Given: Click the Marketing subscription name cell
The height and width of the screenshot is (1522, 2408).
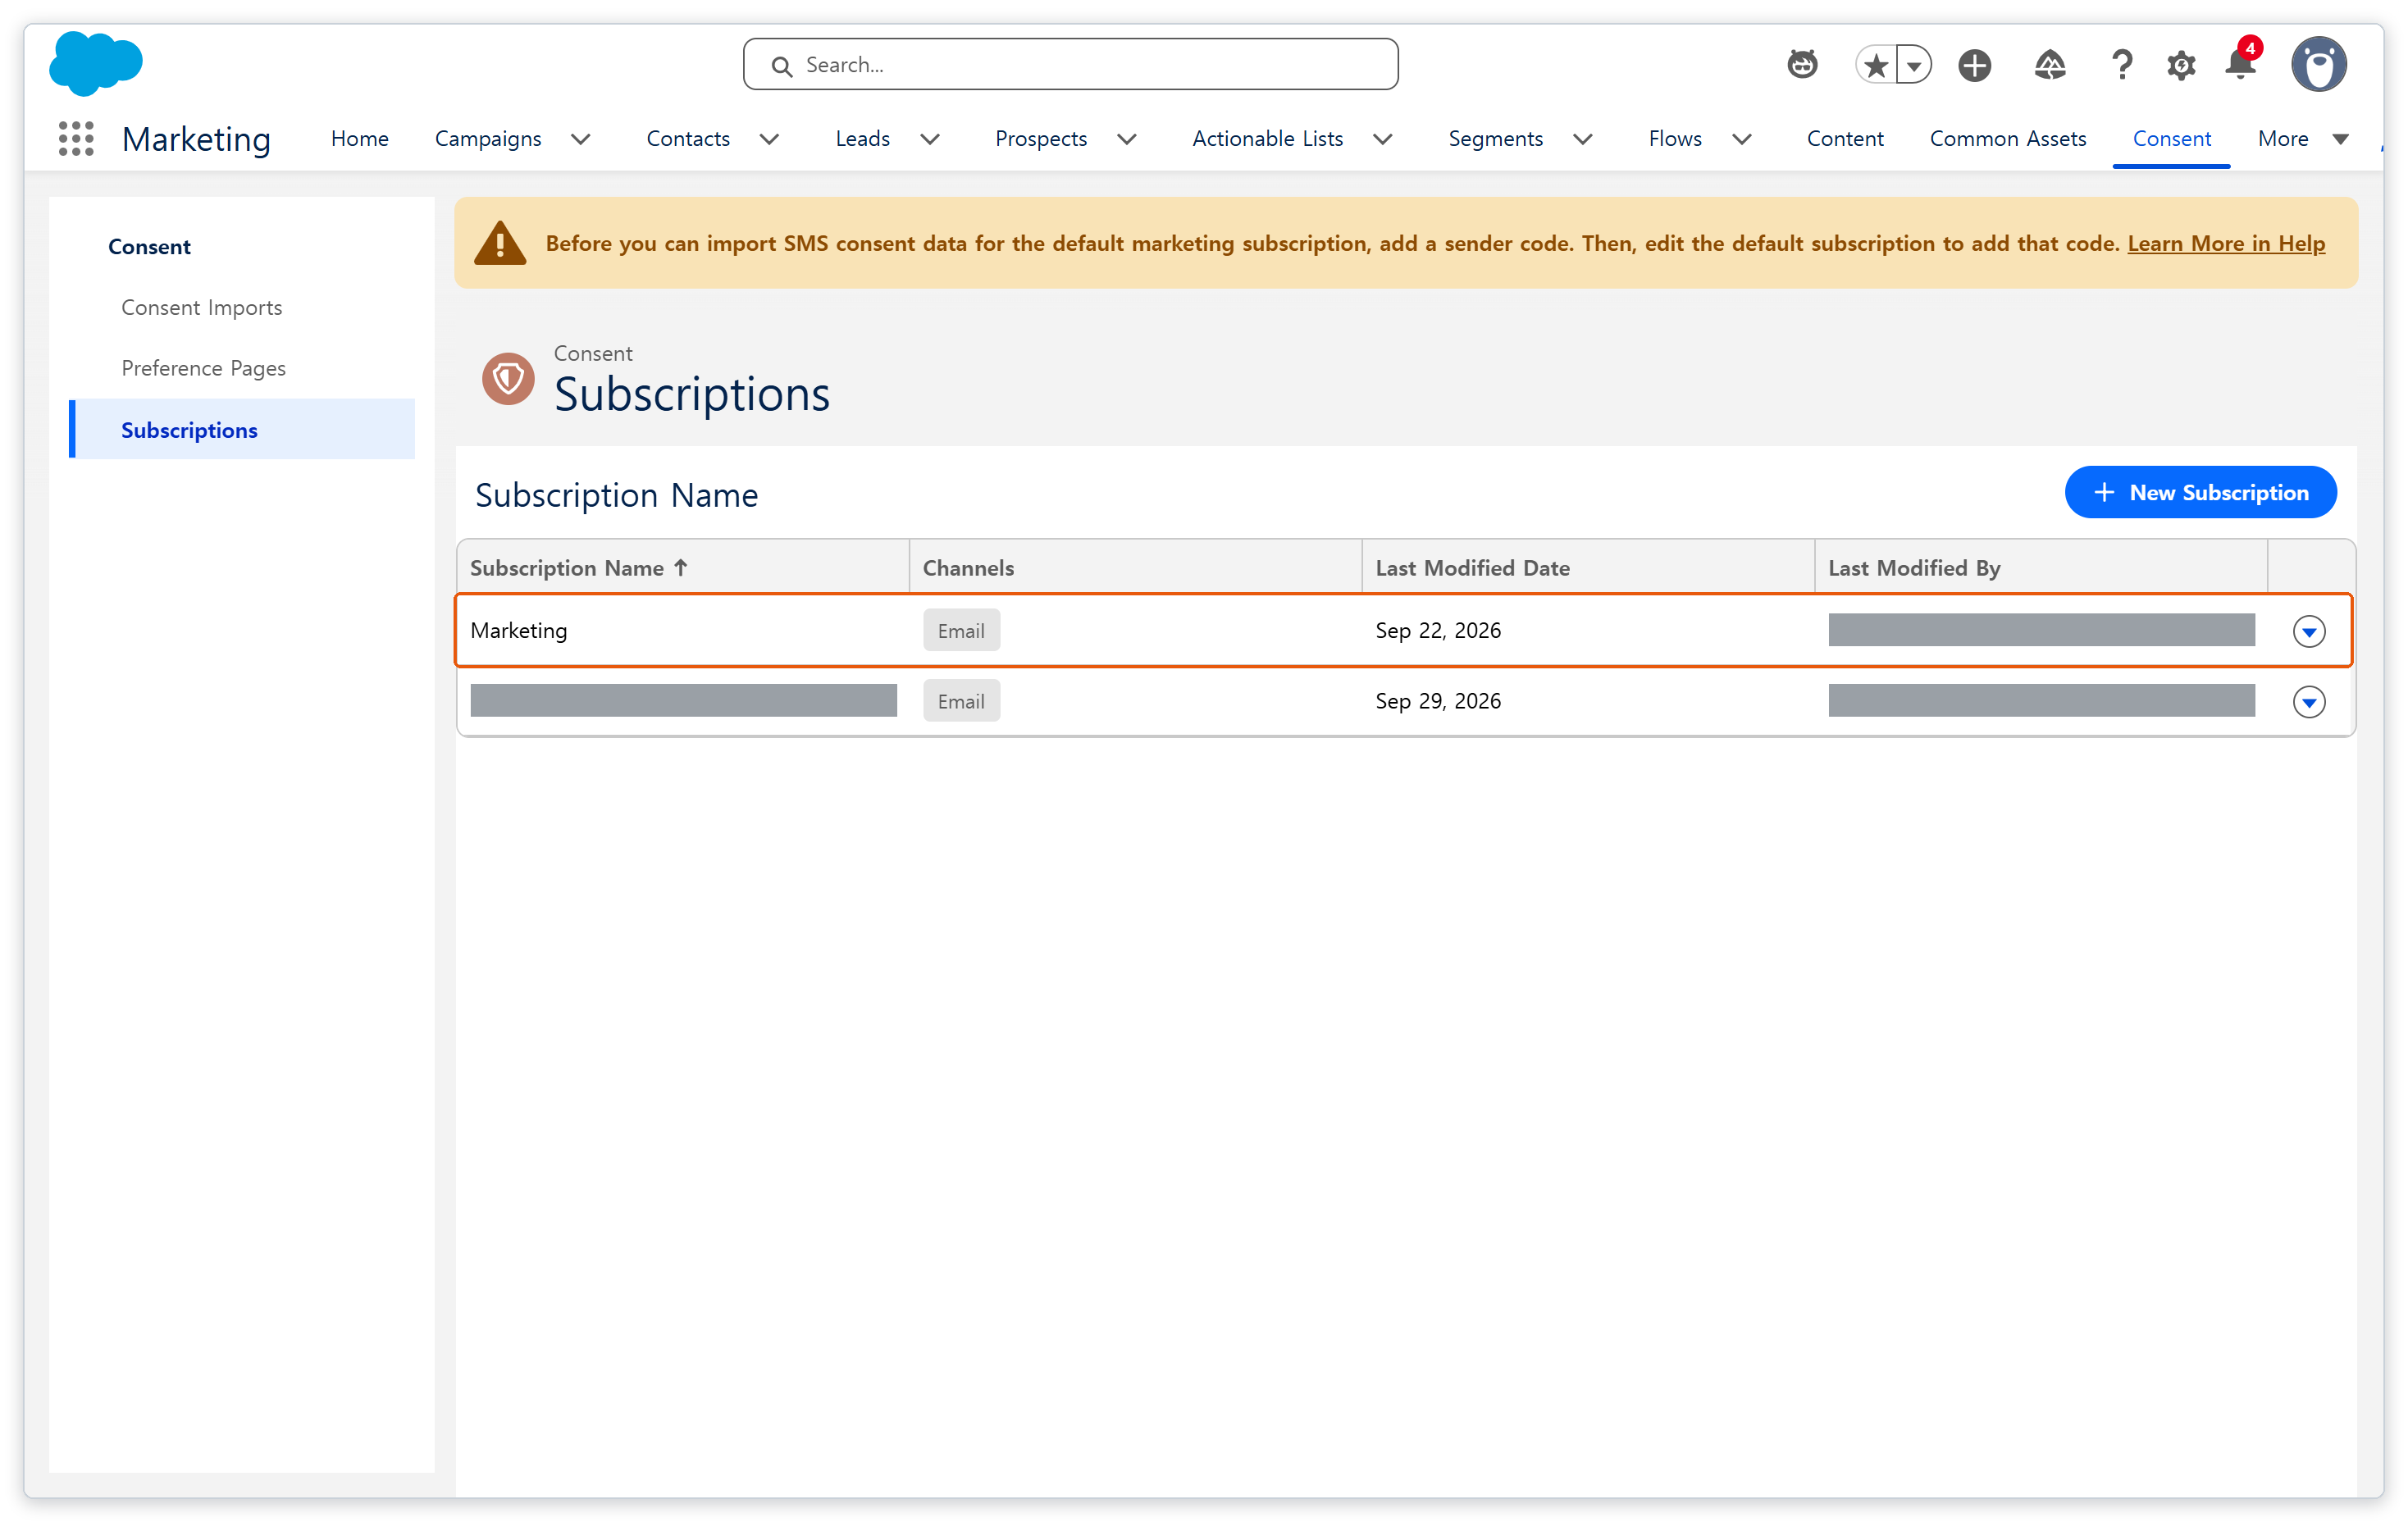Looking at the screenshot, I should point(518,630).
